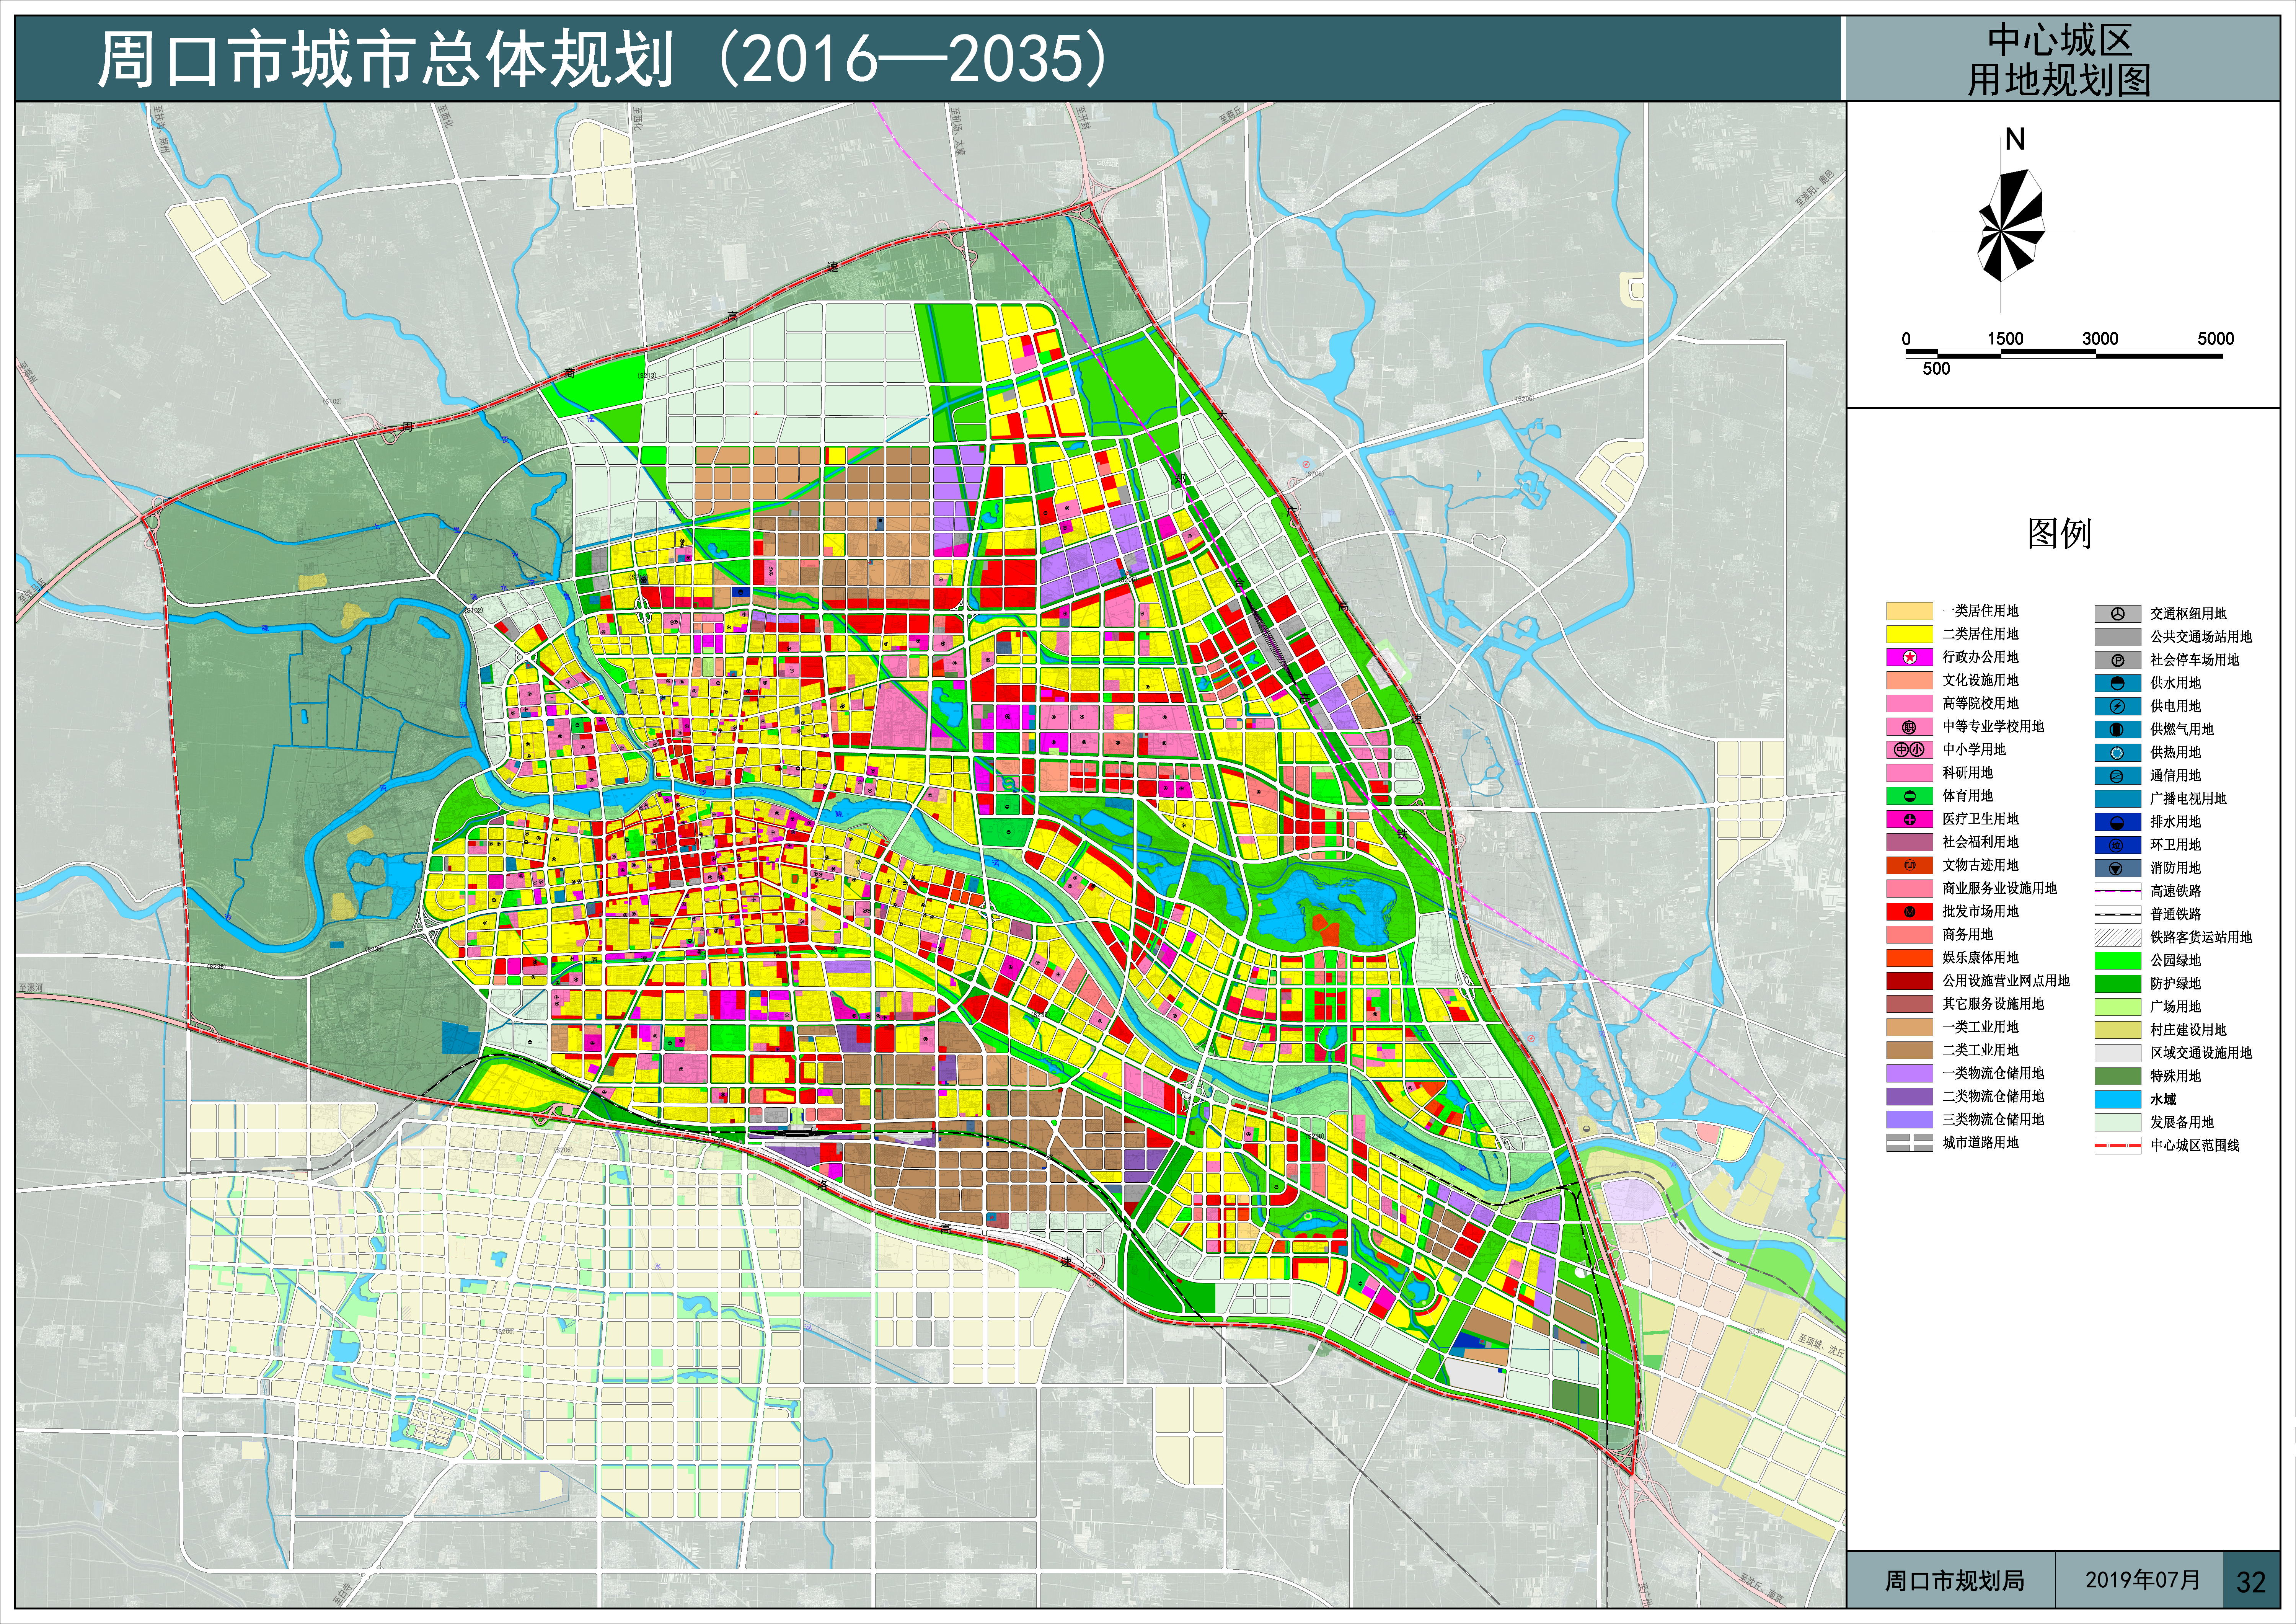Click the 文物古迹用地 heritage icon
Image resolution: width=2296 pixels, height=1624 pixels.
pos(1909,865)
